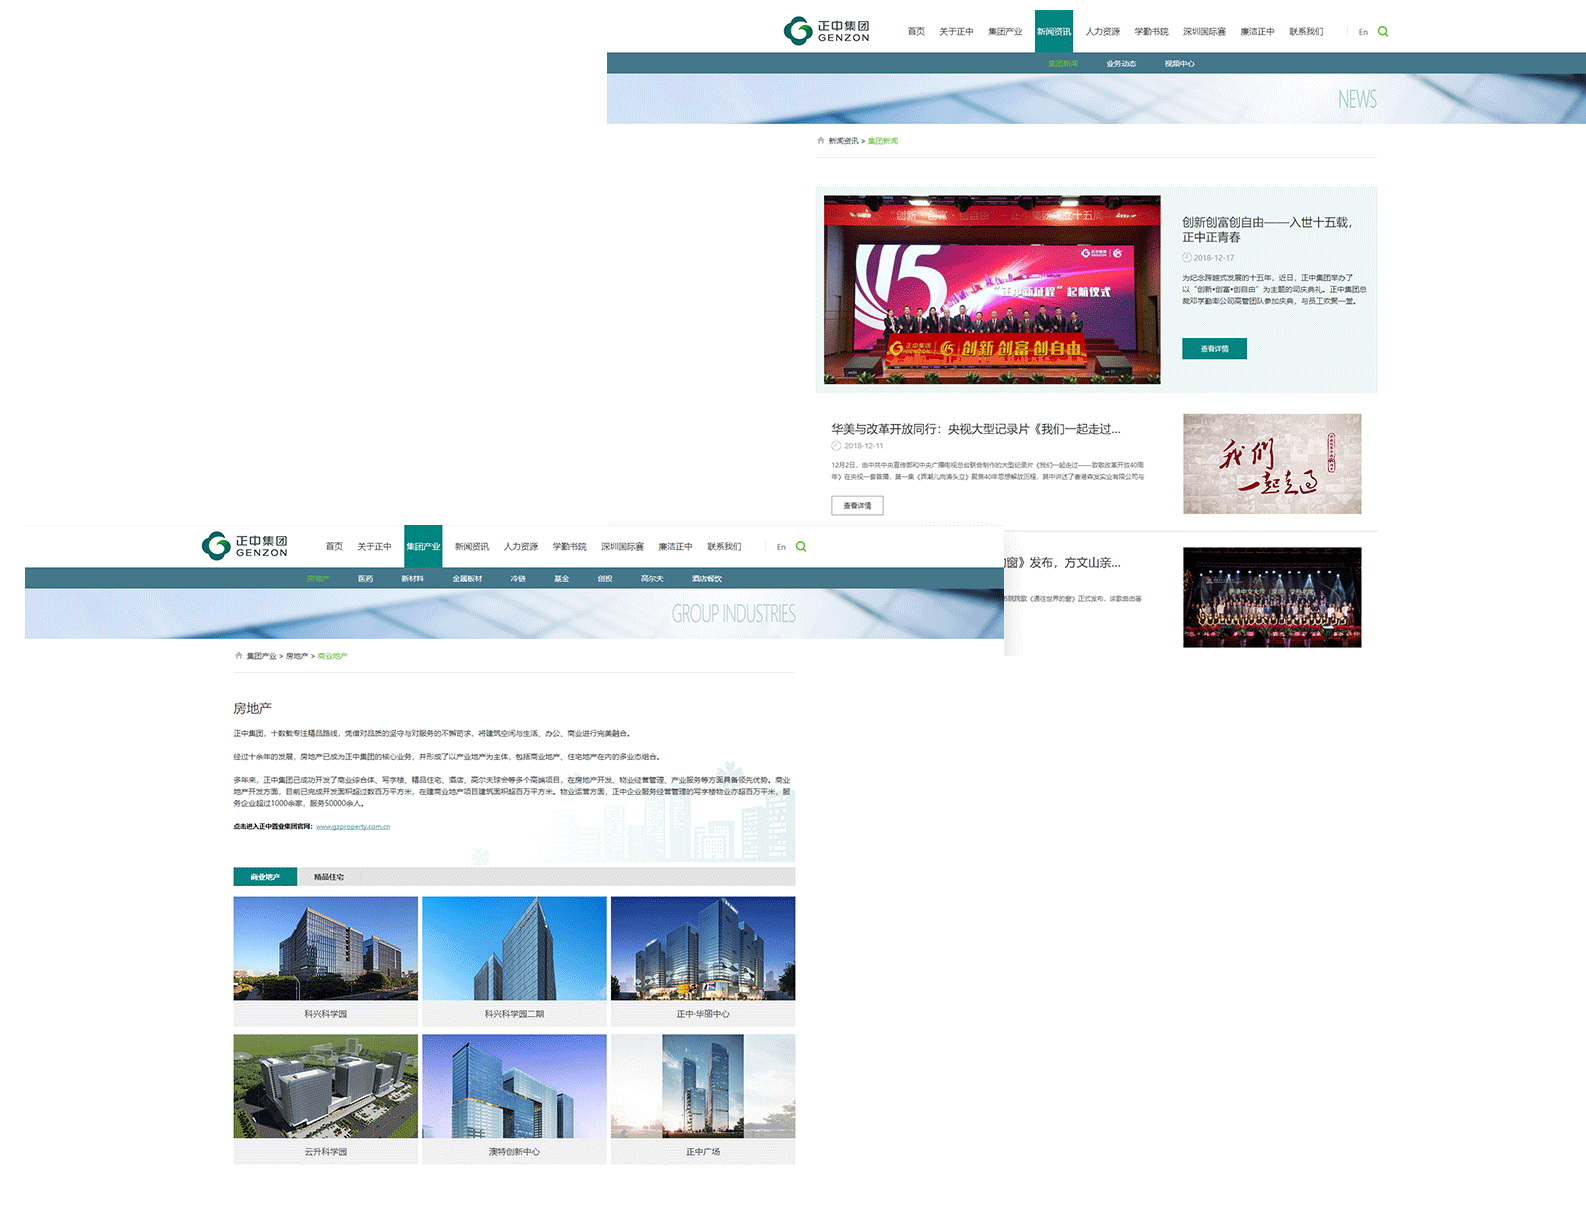Open 关于正中 in the Group Industries page menu
The height and width of the screenshot is (1211, 1586).
click(374, 547)
